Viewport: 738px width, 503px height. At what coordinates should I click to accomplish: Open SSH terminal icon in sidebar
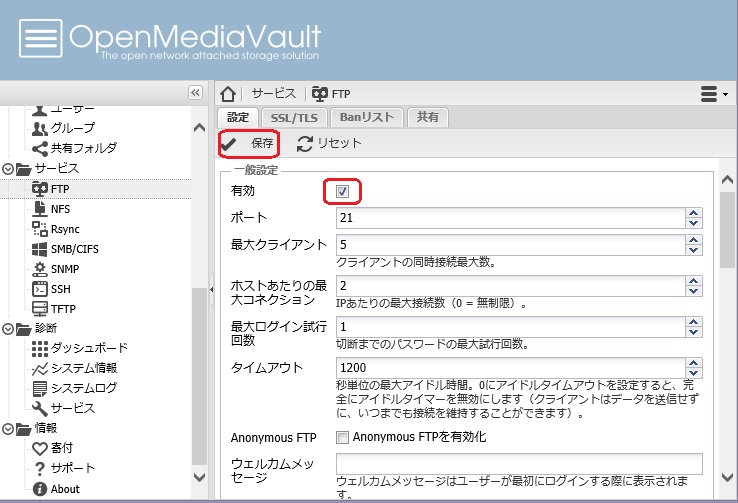tap(40, 289)
